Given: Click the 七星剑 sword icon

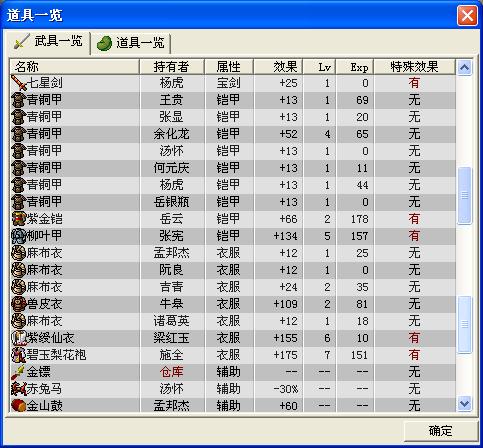Looking at the screenshot, I should [x=19, y=83].
